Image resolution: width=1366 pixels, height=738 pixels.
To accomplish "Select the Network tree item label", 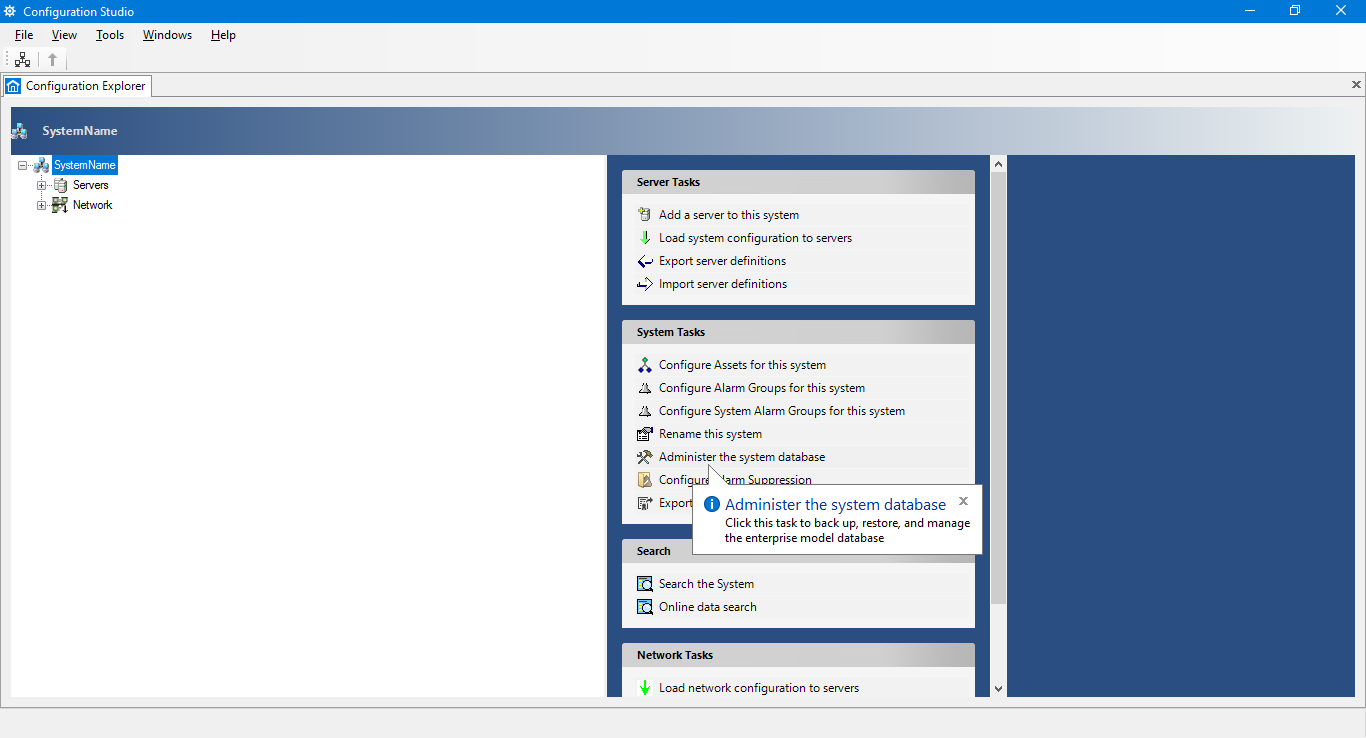I will pyautogui.click(x=93, y=205).
